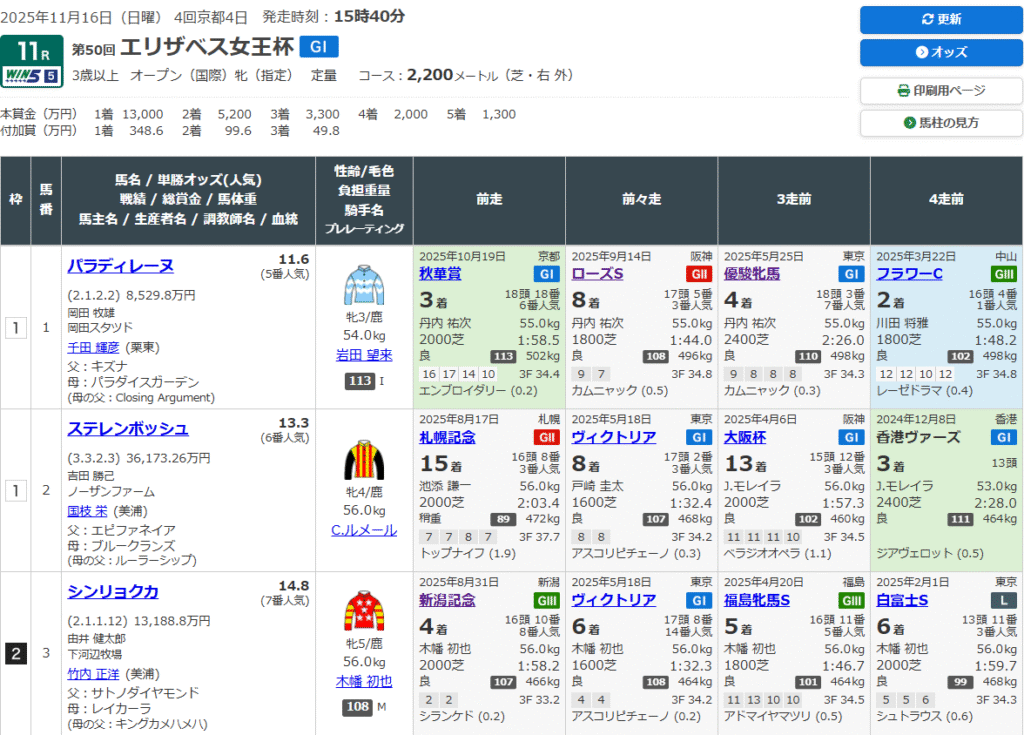Open jockey page for C.ルメール

click(x=364, y=530)
